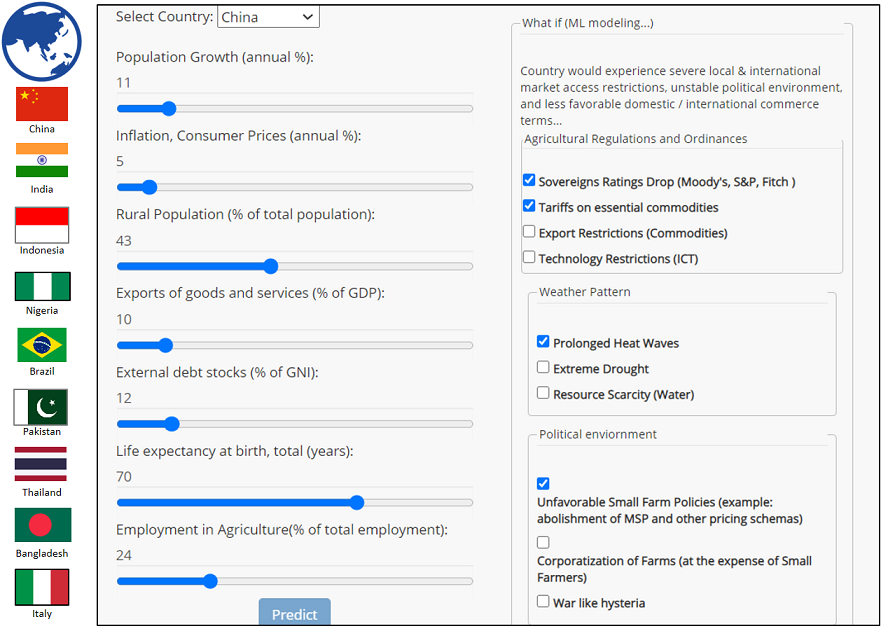Disable Prolonged Heat Waves checkbox
Image resolution: width=881 pixels, height=631 pixels.
pyautogui.click(x=543, y=342)
